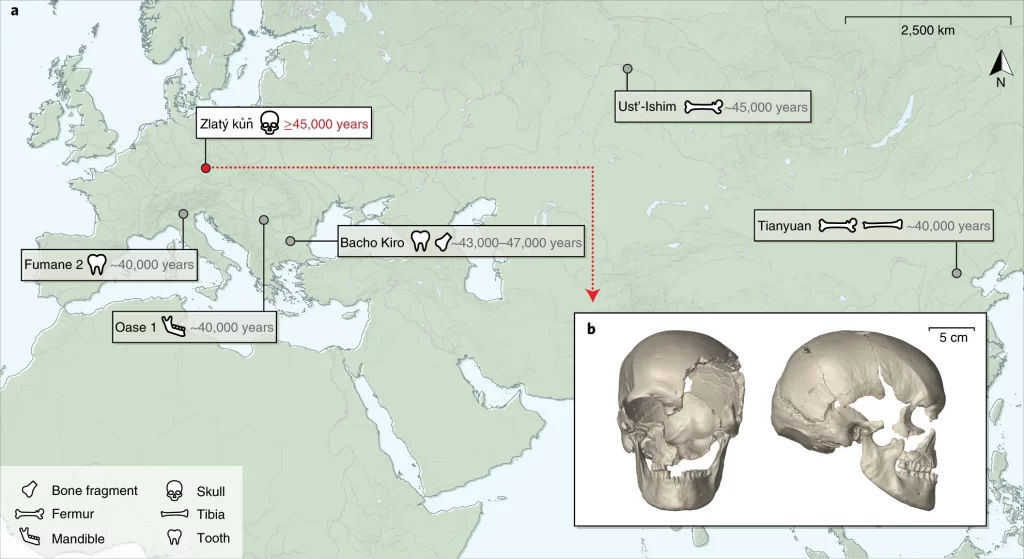The width and height of the screenshot is (1024, 559).
Task: Click the Mandible icon in the legend
Action: 33,538
